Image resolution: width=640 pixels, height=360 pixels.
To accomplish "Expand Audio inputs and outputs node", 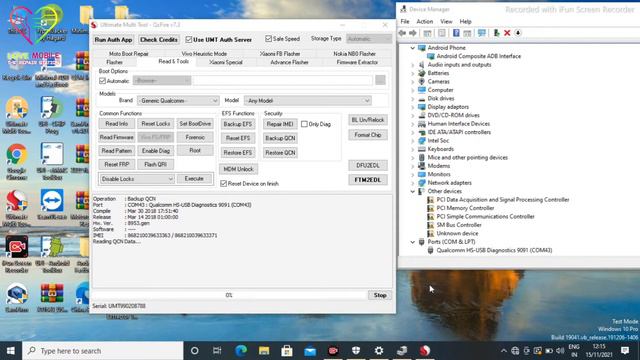I will click(413, 65).
